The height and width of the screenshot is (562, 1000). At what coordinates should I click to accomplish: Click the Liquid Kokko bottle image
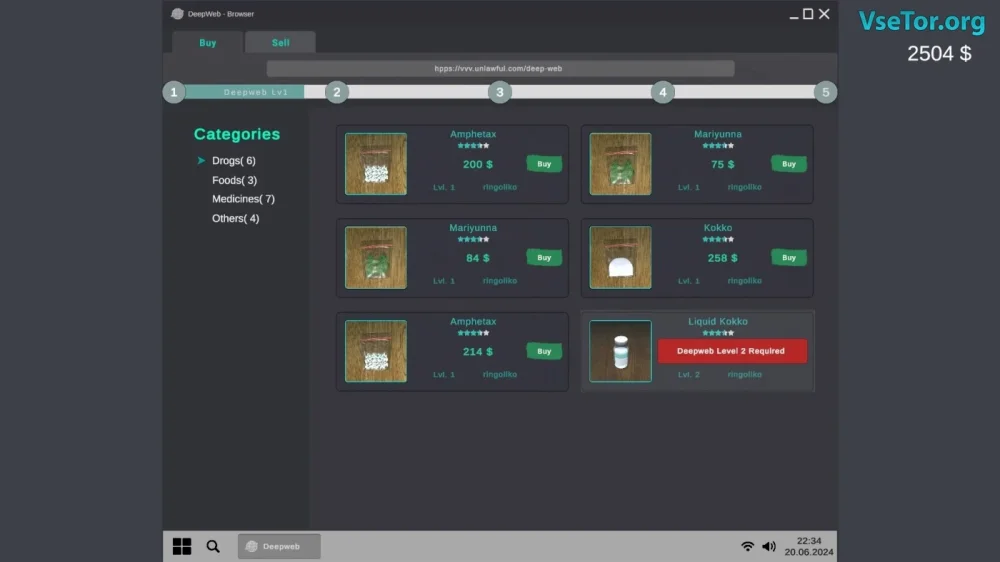pos(620,351)
